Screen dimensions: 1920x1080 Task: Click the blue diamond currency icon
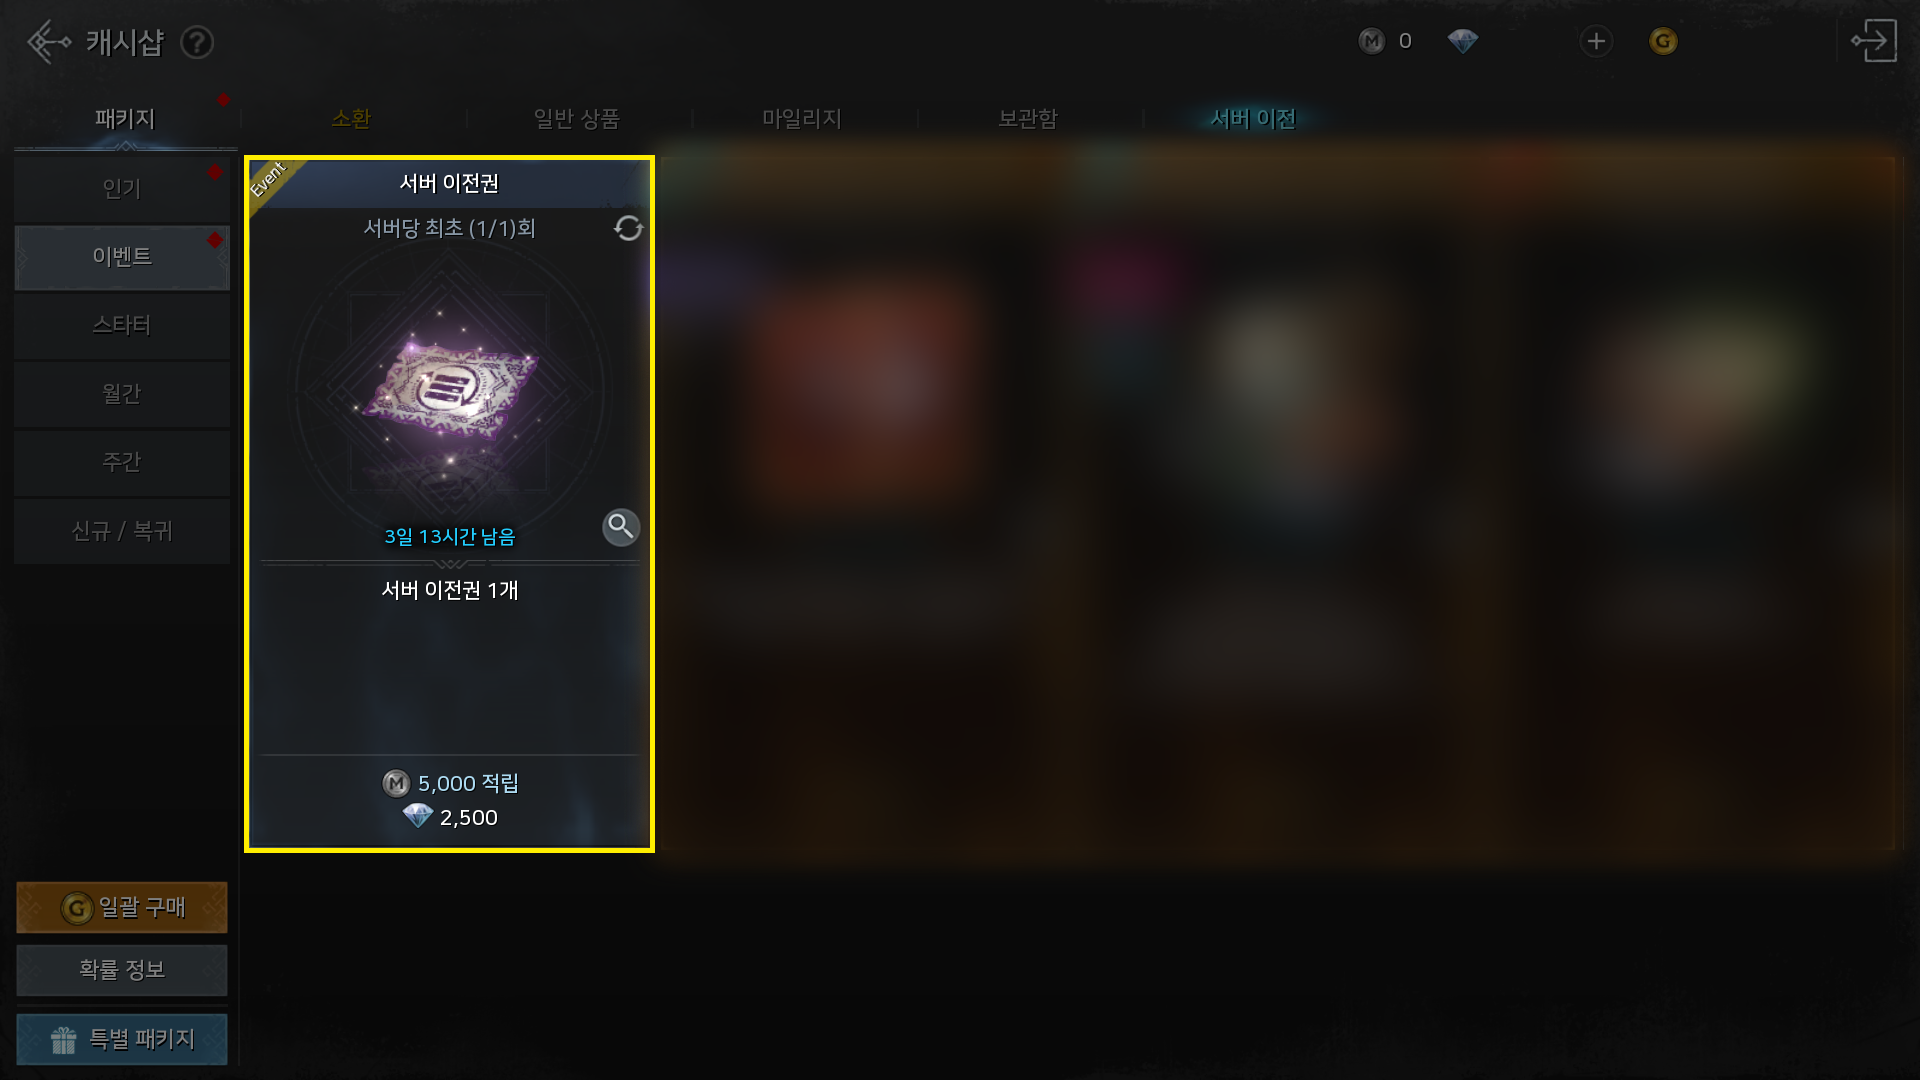click(1463, 41)
